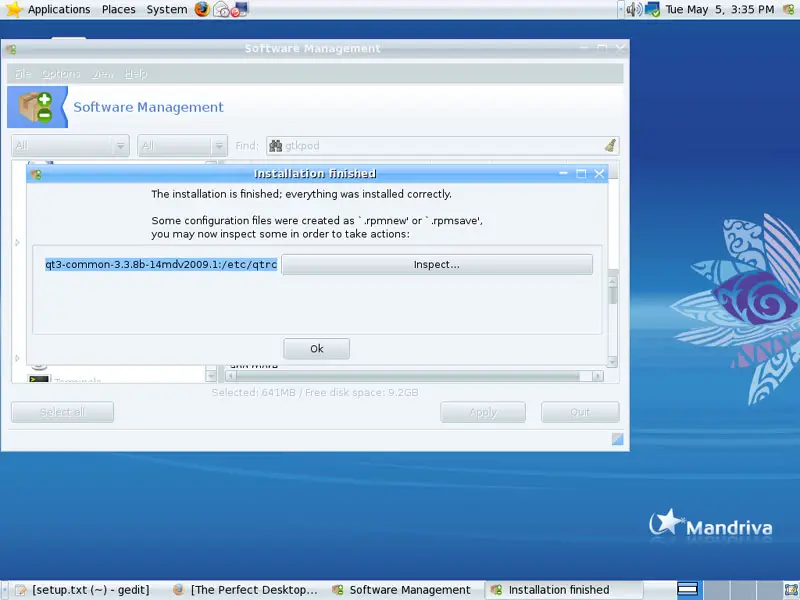
Task: Open File menu in Software Management
Action: 23,74
